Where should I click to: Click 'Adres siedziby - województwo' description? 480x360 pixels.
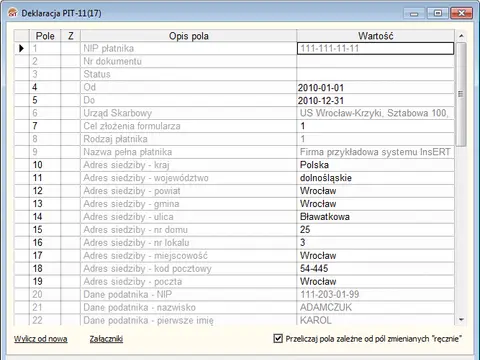(x=188, y=178)
